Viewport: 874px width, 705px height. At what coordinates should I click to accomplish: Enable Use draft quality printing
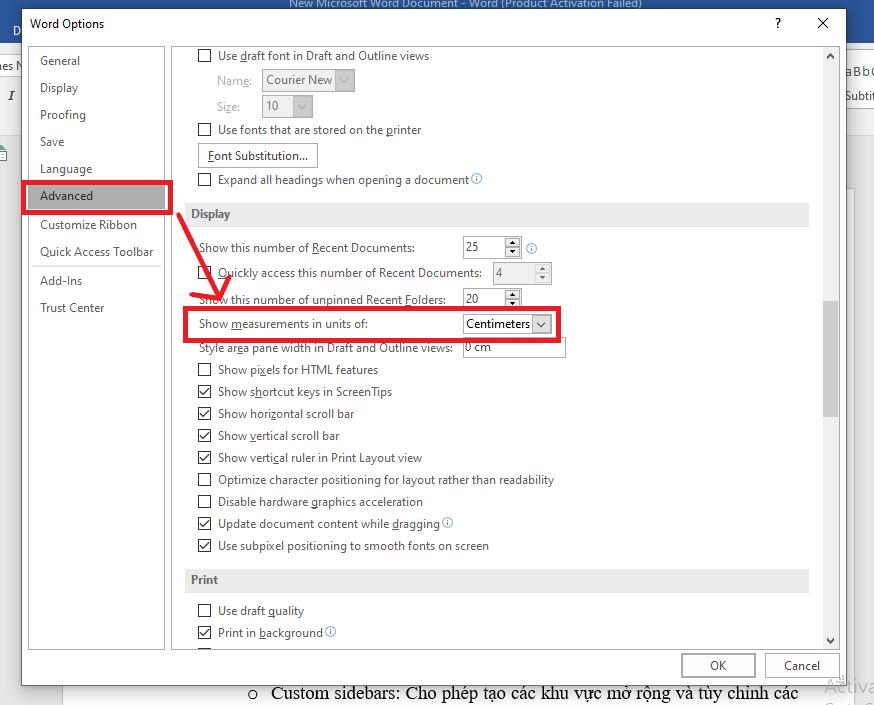coord(205,611)
